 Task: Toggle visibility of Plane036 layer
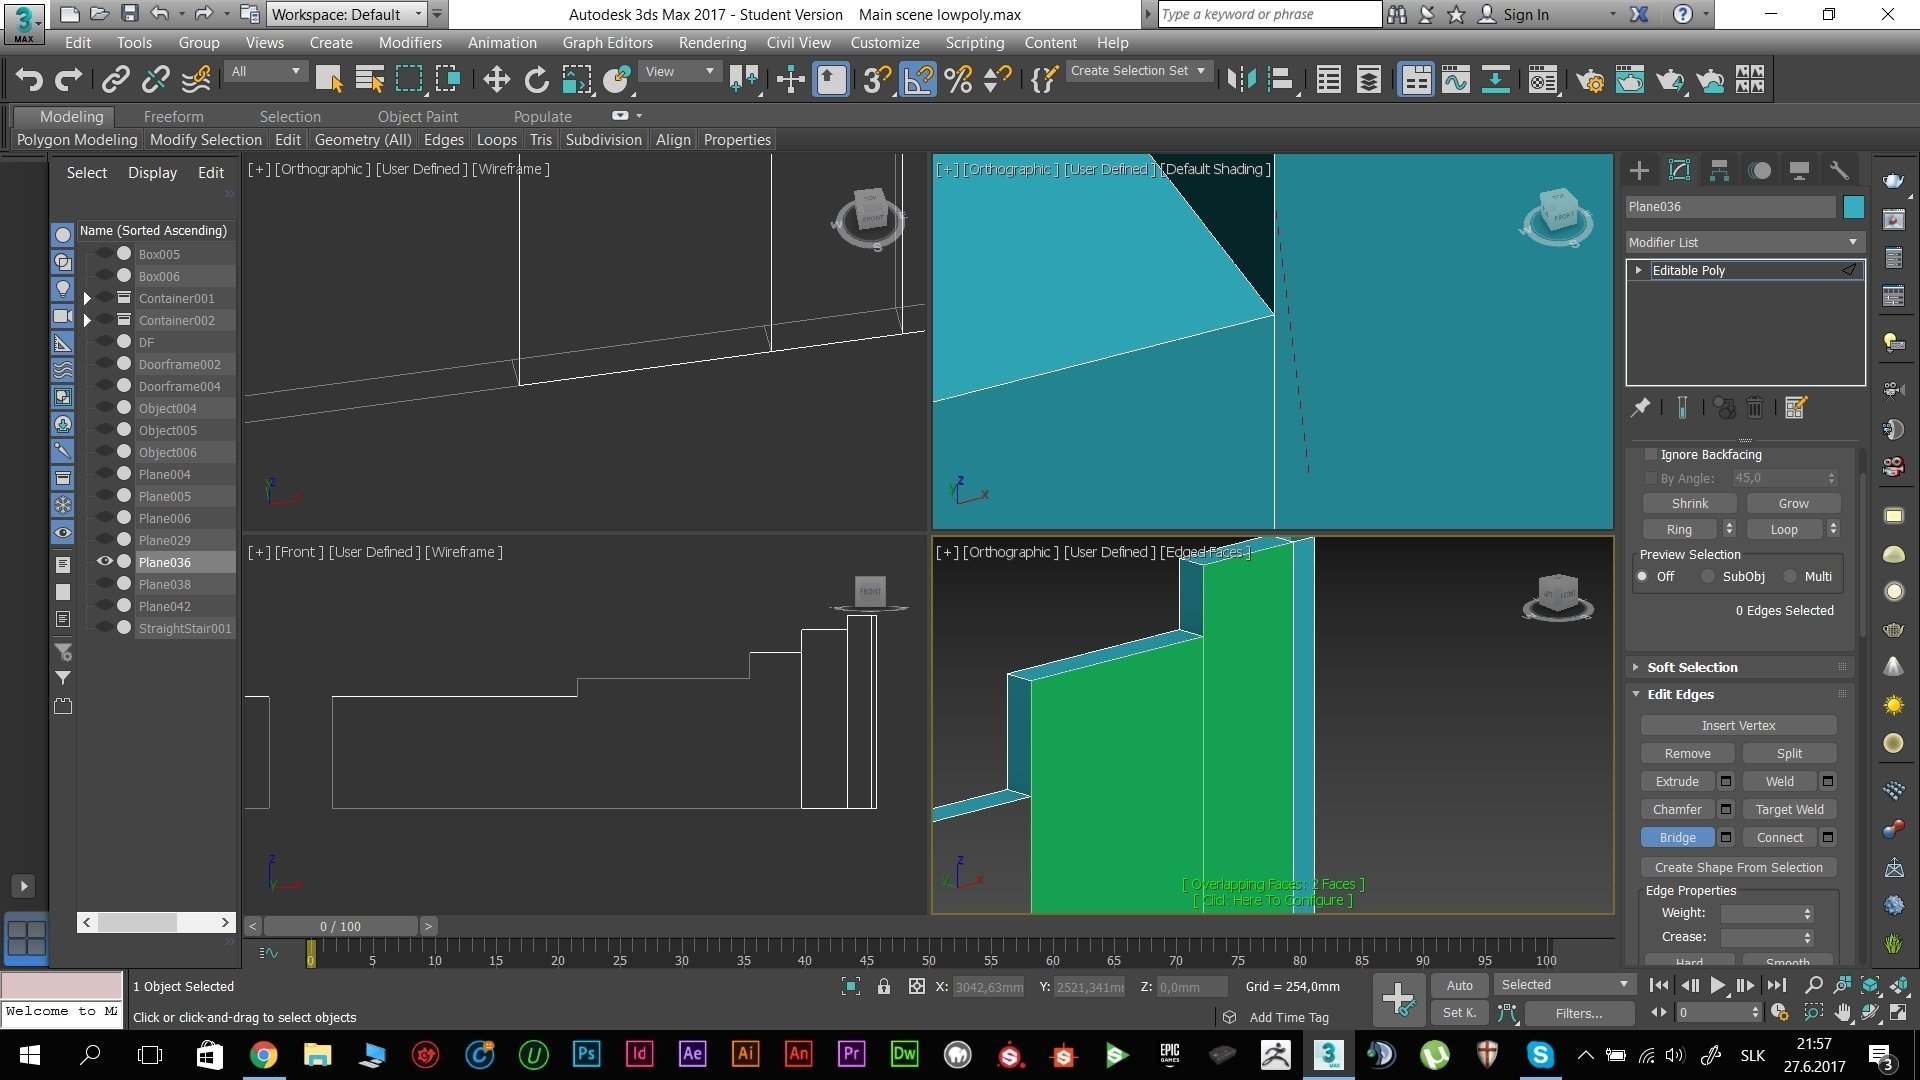[x=105, y=562]
